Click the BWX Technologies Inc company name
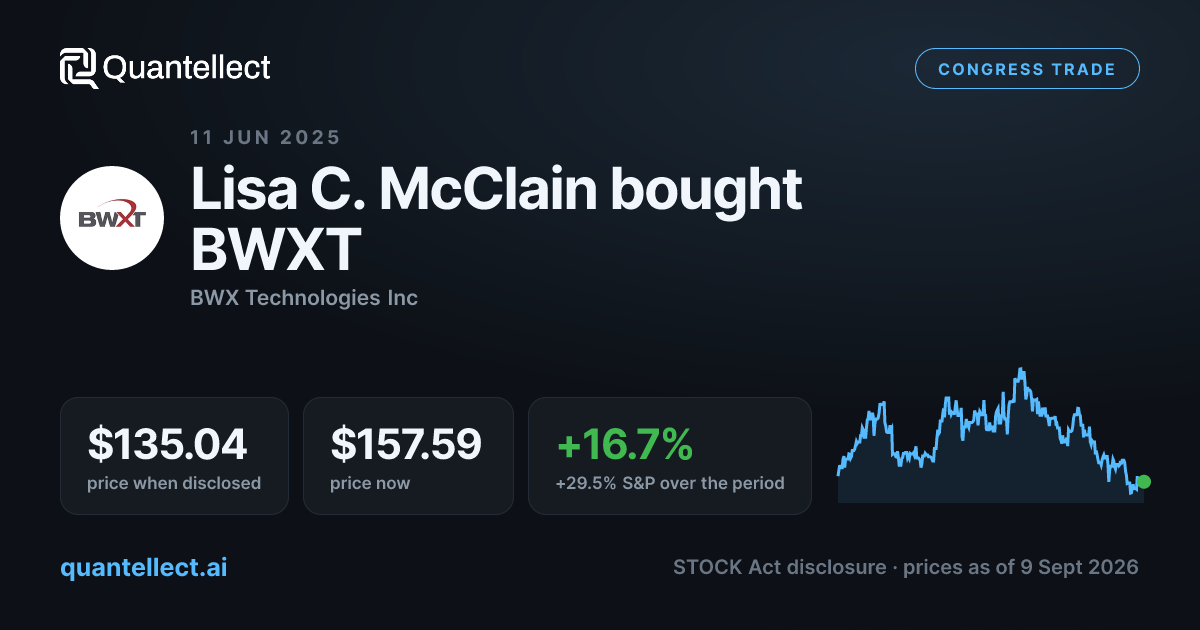1200x630 pixels. [304, 298]
